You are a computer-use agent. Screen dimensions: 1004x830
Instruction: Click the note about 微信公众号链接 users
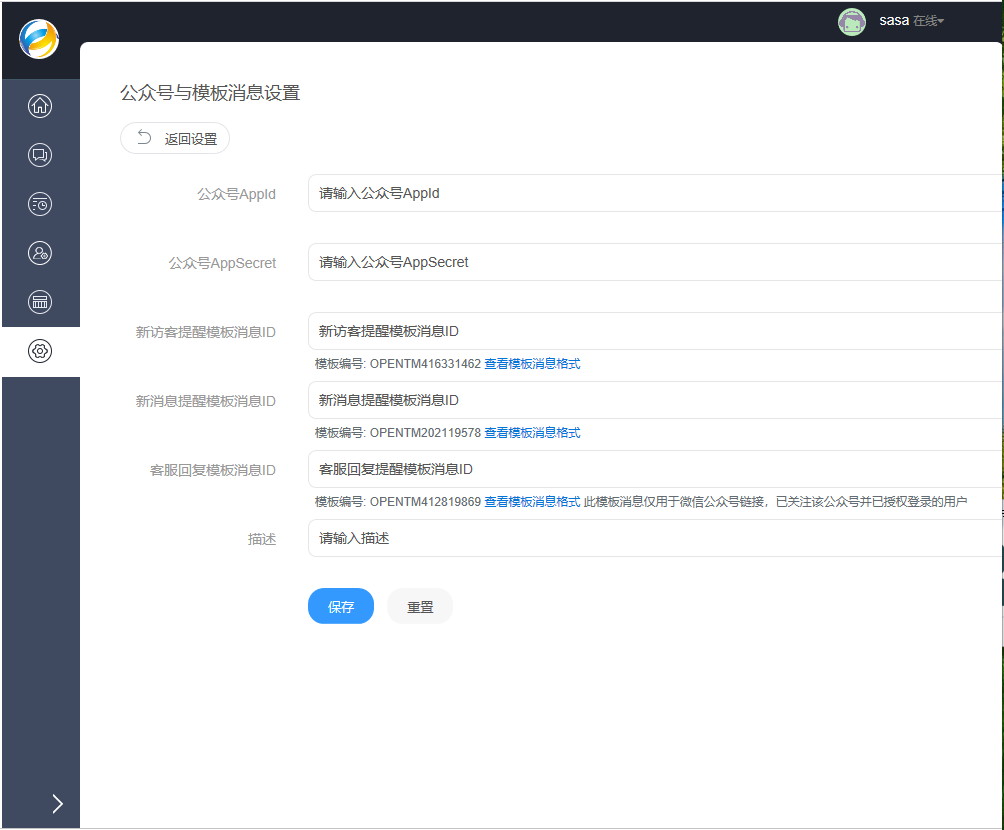click(x=775, y=502)
